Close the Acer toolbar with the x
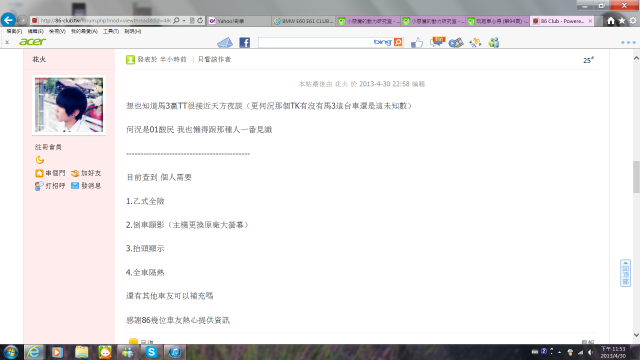 click(7, 42)
